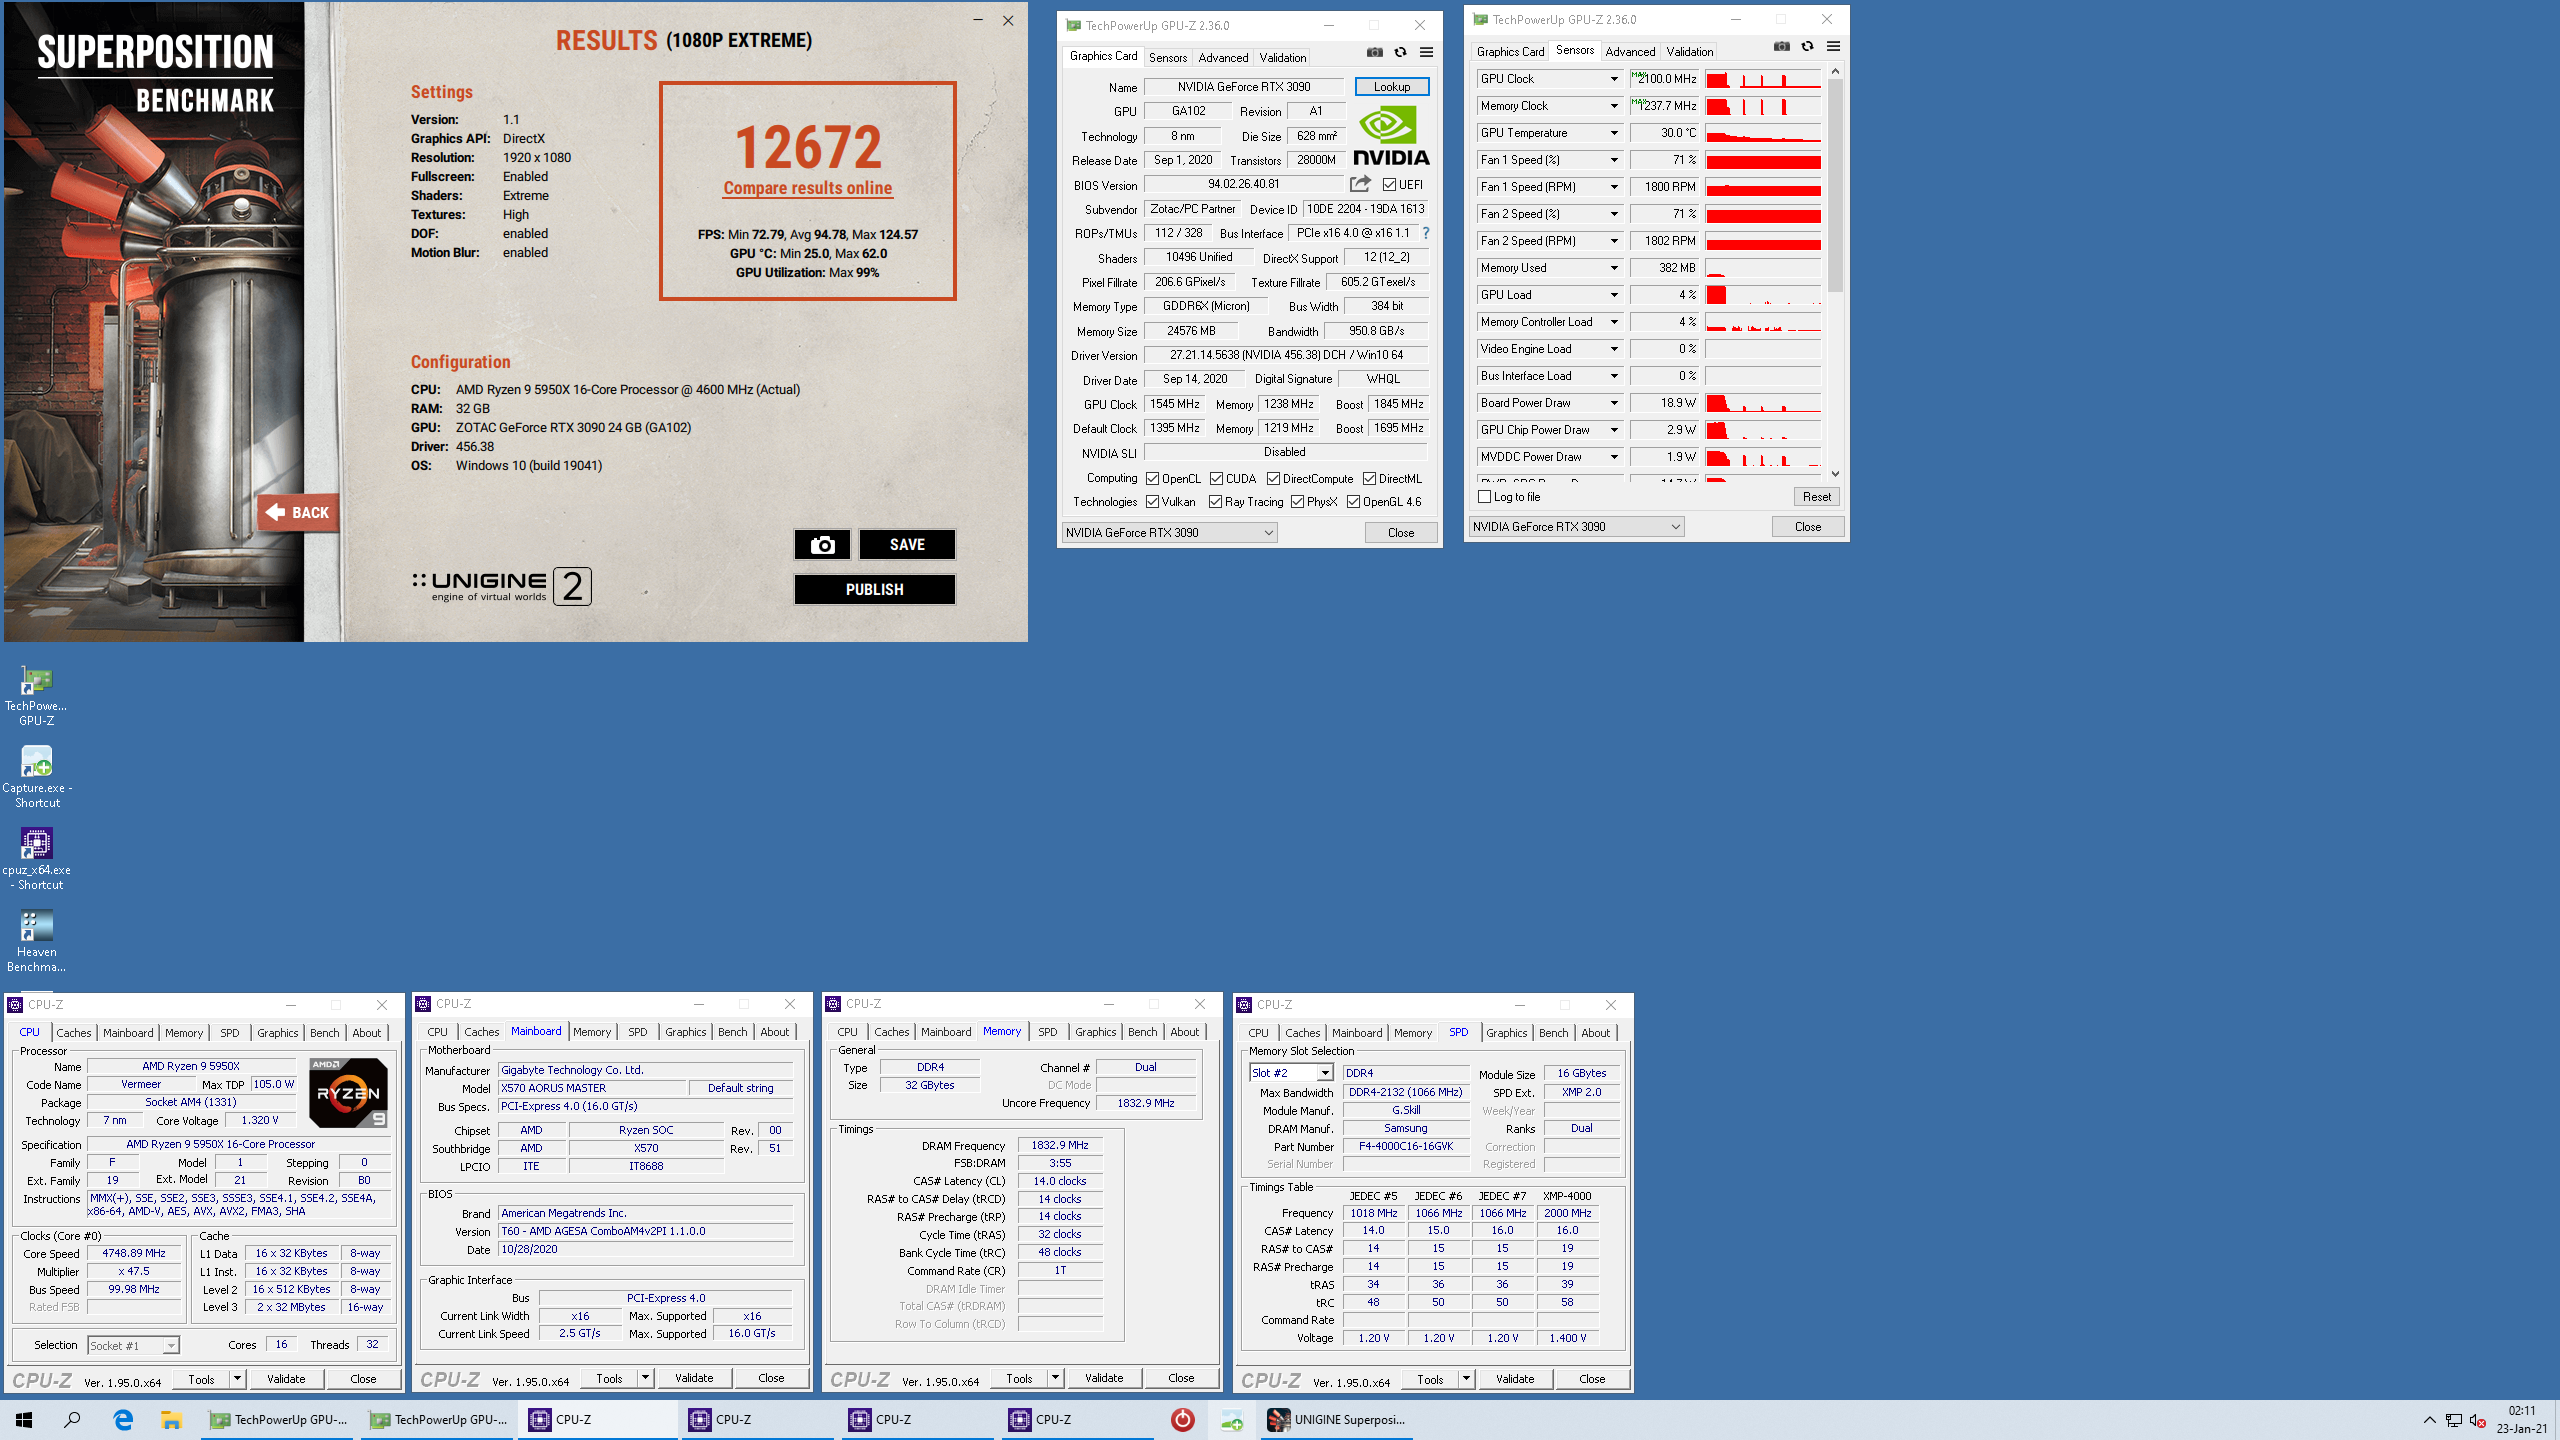Expand the GPU Temperature sensor dropdown
Viewport: 2560px width, 1440px height.
1614,133
